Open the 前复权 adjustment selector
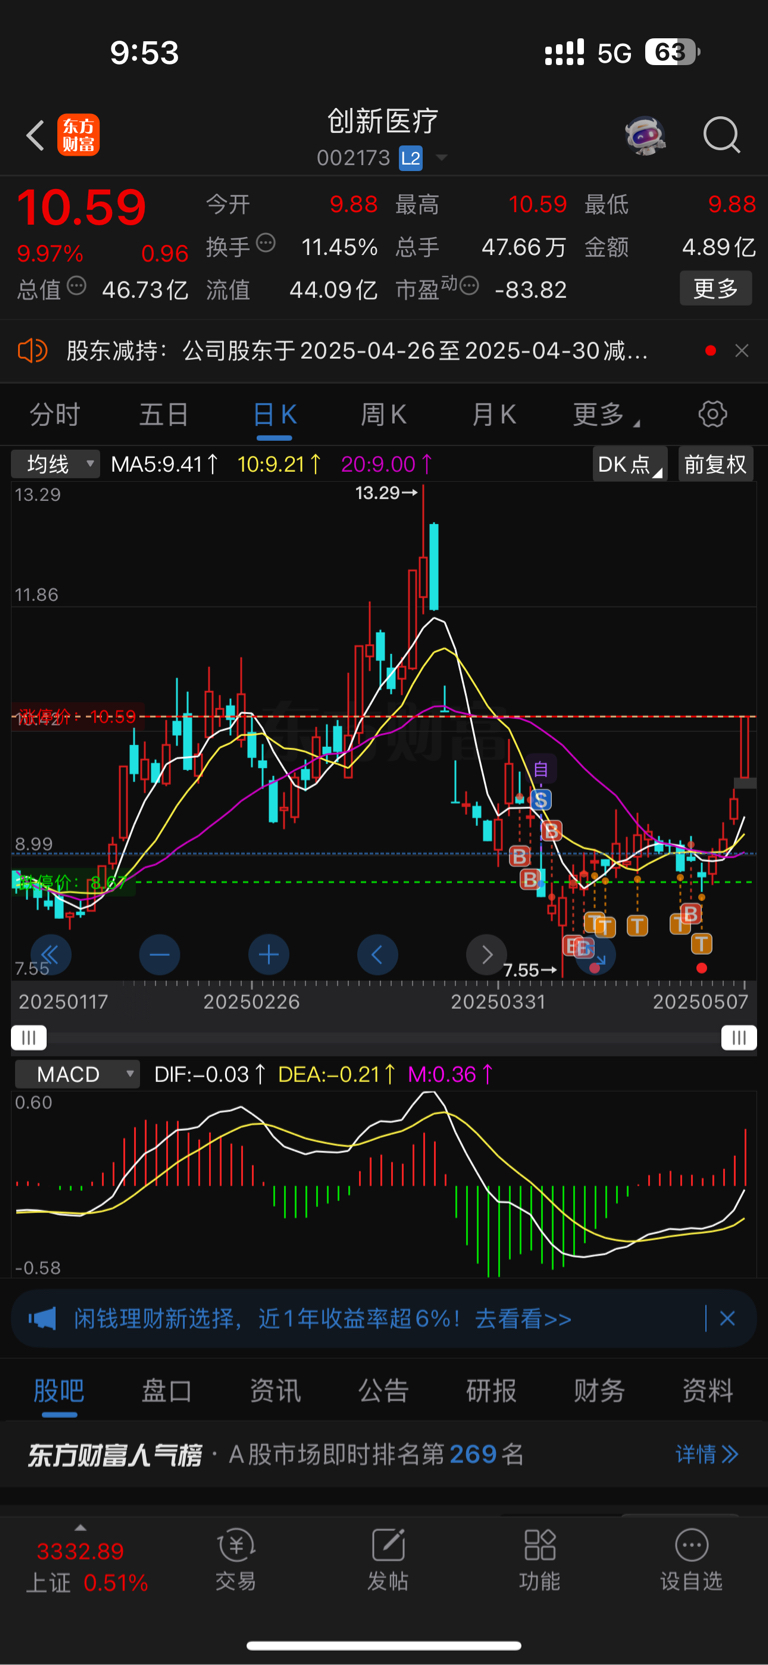768x1665 pixels. point(715,465)
